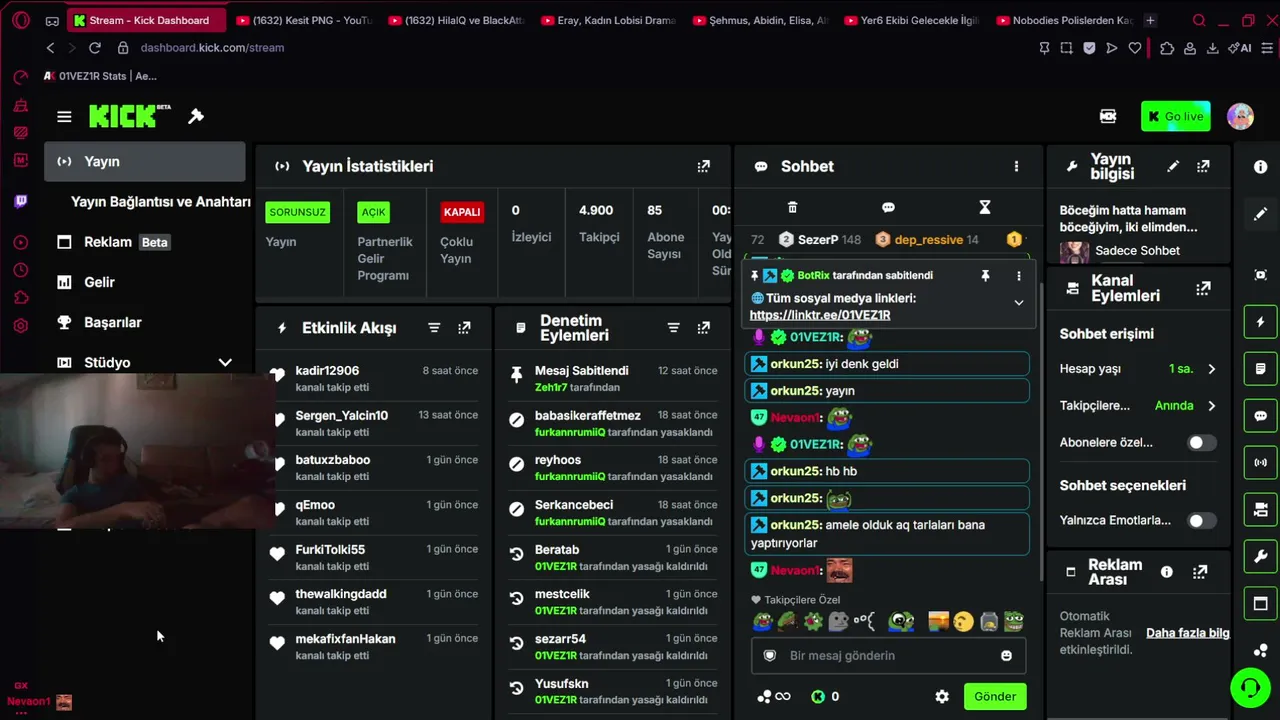Open Reklam Beta menu item
Screen dimensions: 1280x720
[x=144, y=242]
